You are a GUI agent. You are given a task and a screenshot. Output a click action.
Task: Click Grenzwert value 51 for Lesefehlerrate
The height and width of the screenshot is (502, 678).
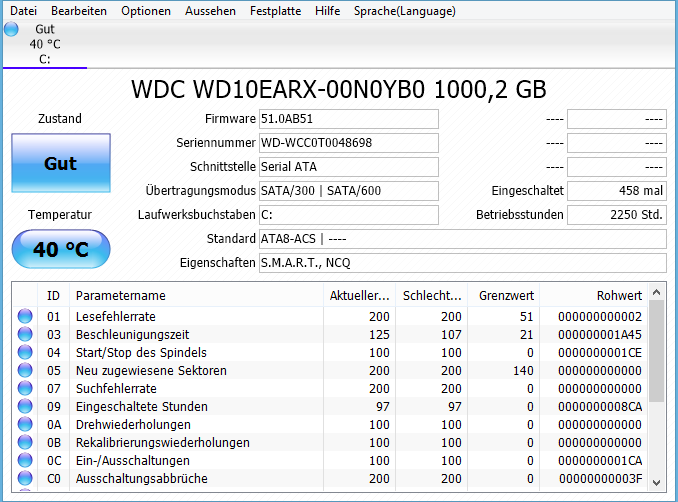click(x=526, y=317)
